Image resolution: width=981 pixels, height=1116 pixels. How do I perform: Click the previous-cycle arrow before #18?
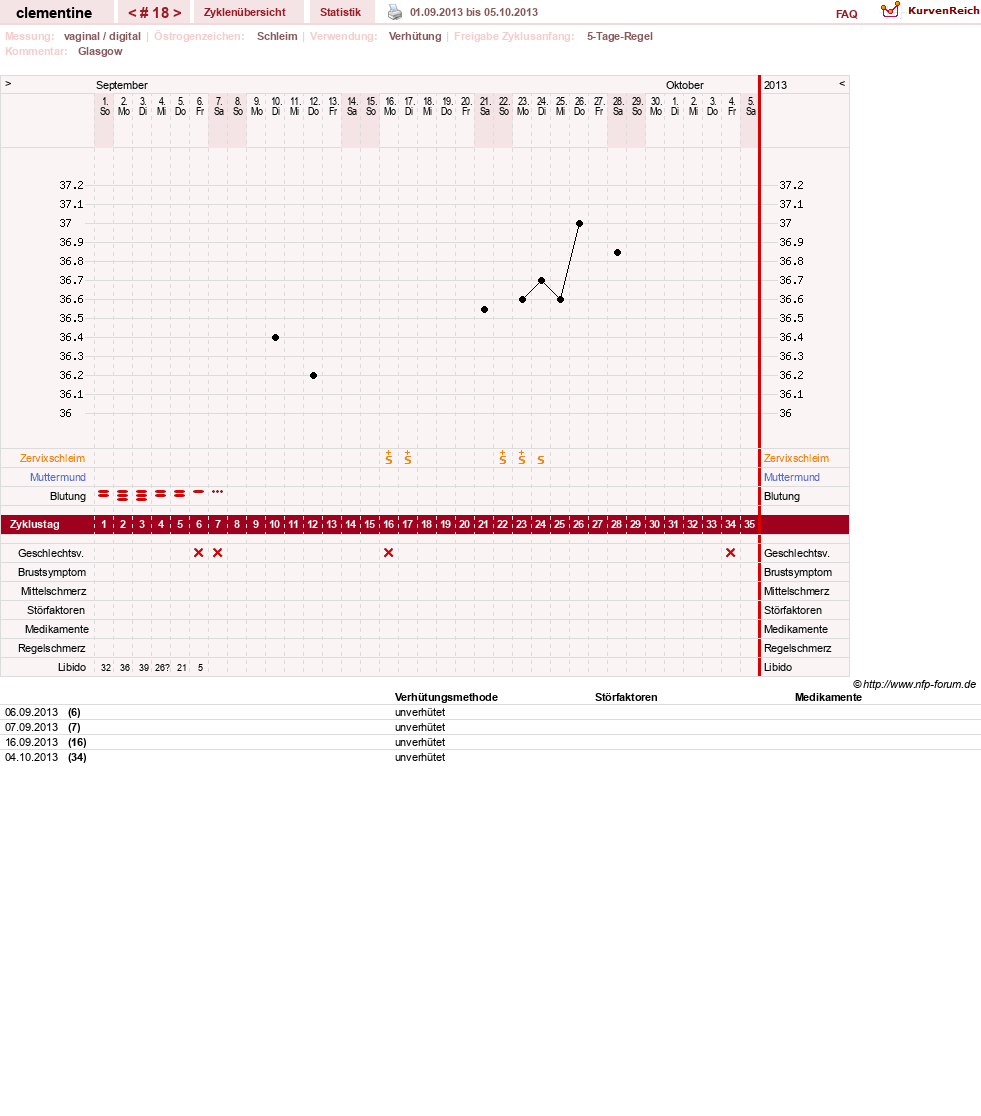pos(132,13)
